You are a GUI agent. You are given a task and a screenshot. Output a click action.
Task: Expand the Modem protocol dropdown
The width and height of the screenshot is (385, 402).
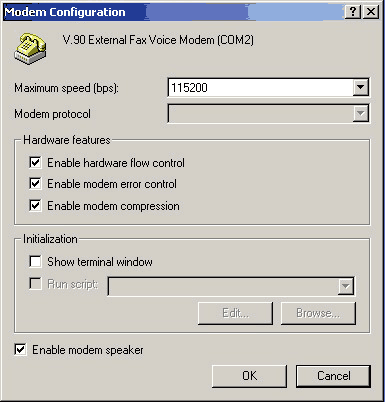coord(360,113)
